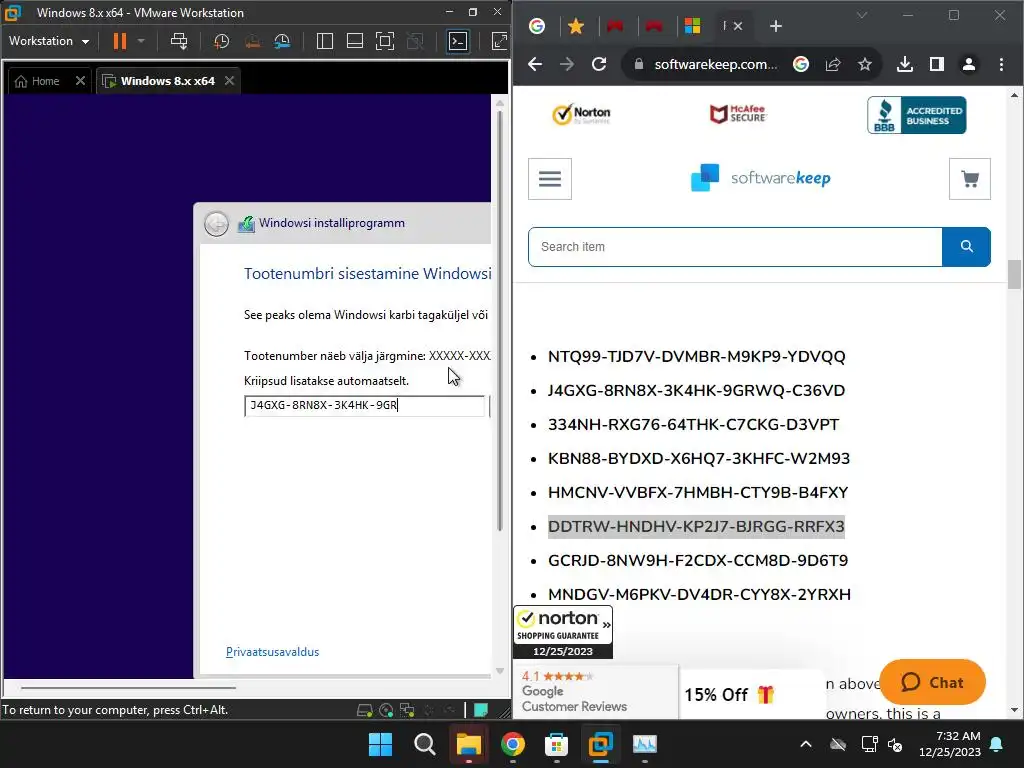Close the active Chrome tab
1024x768 pixels.
coord(738,26)
